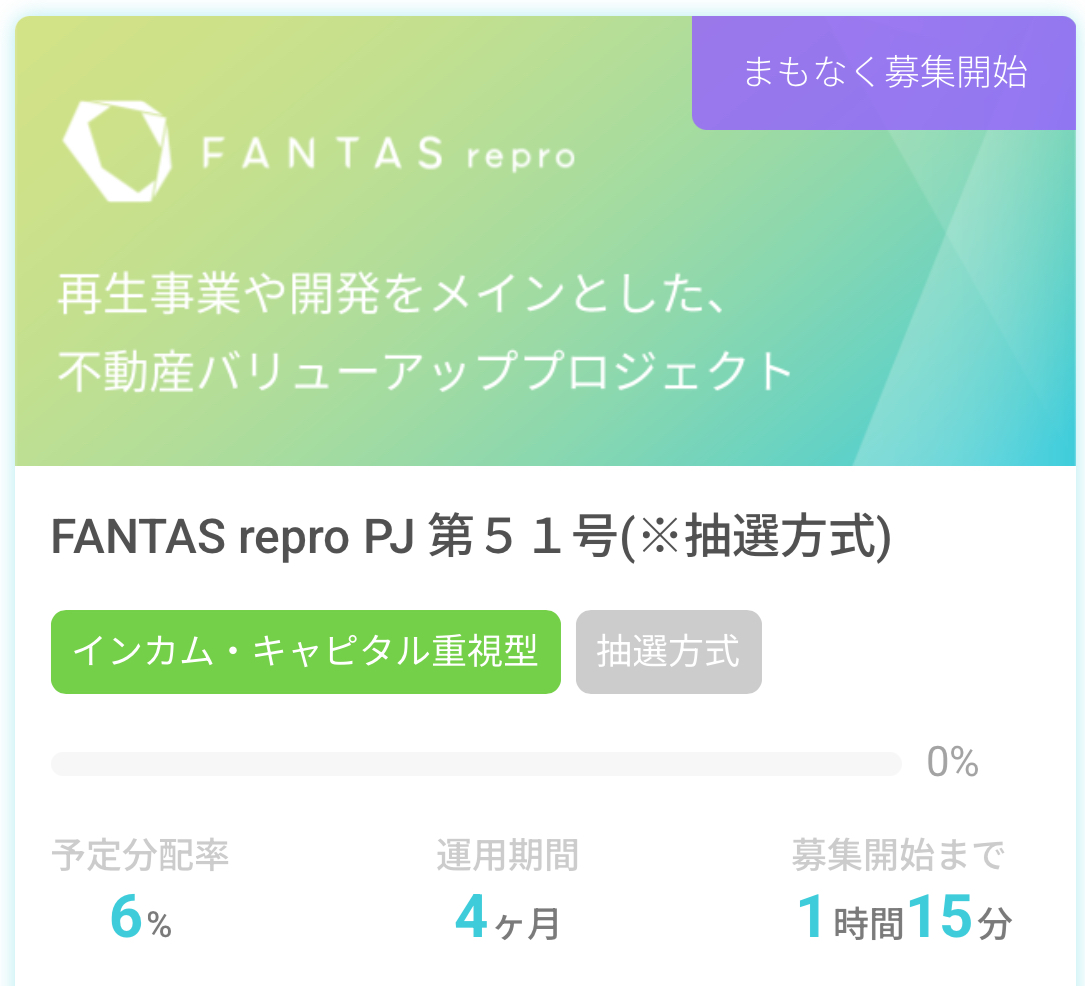The image size is (1085, 986).
Task: Open the FANTAS repro PJ 第51号 title link
Action: 471,536
